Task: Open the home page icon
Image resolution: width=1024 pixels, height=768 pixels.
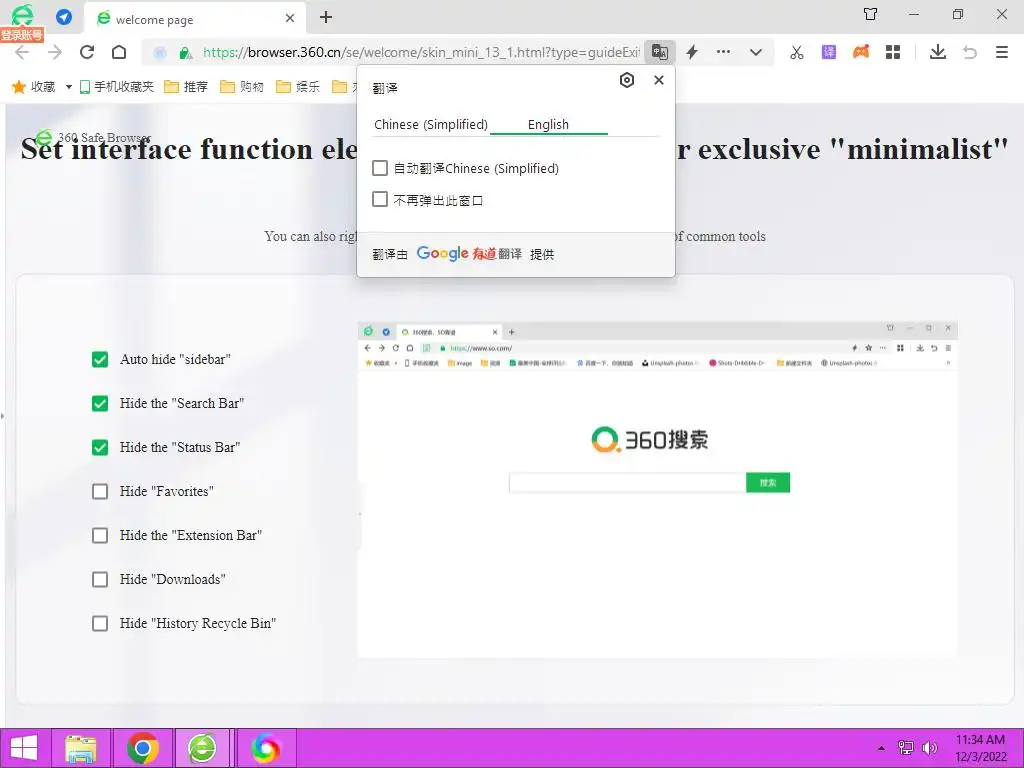Action: [119, 52]
